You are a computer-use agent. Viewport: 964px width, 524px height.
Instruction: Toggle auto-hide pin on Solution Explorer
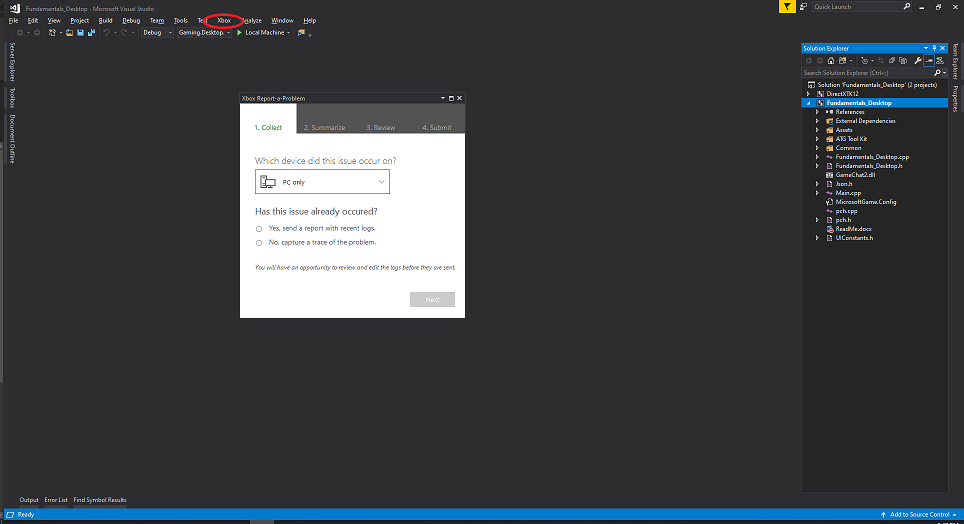point(934,48)
